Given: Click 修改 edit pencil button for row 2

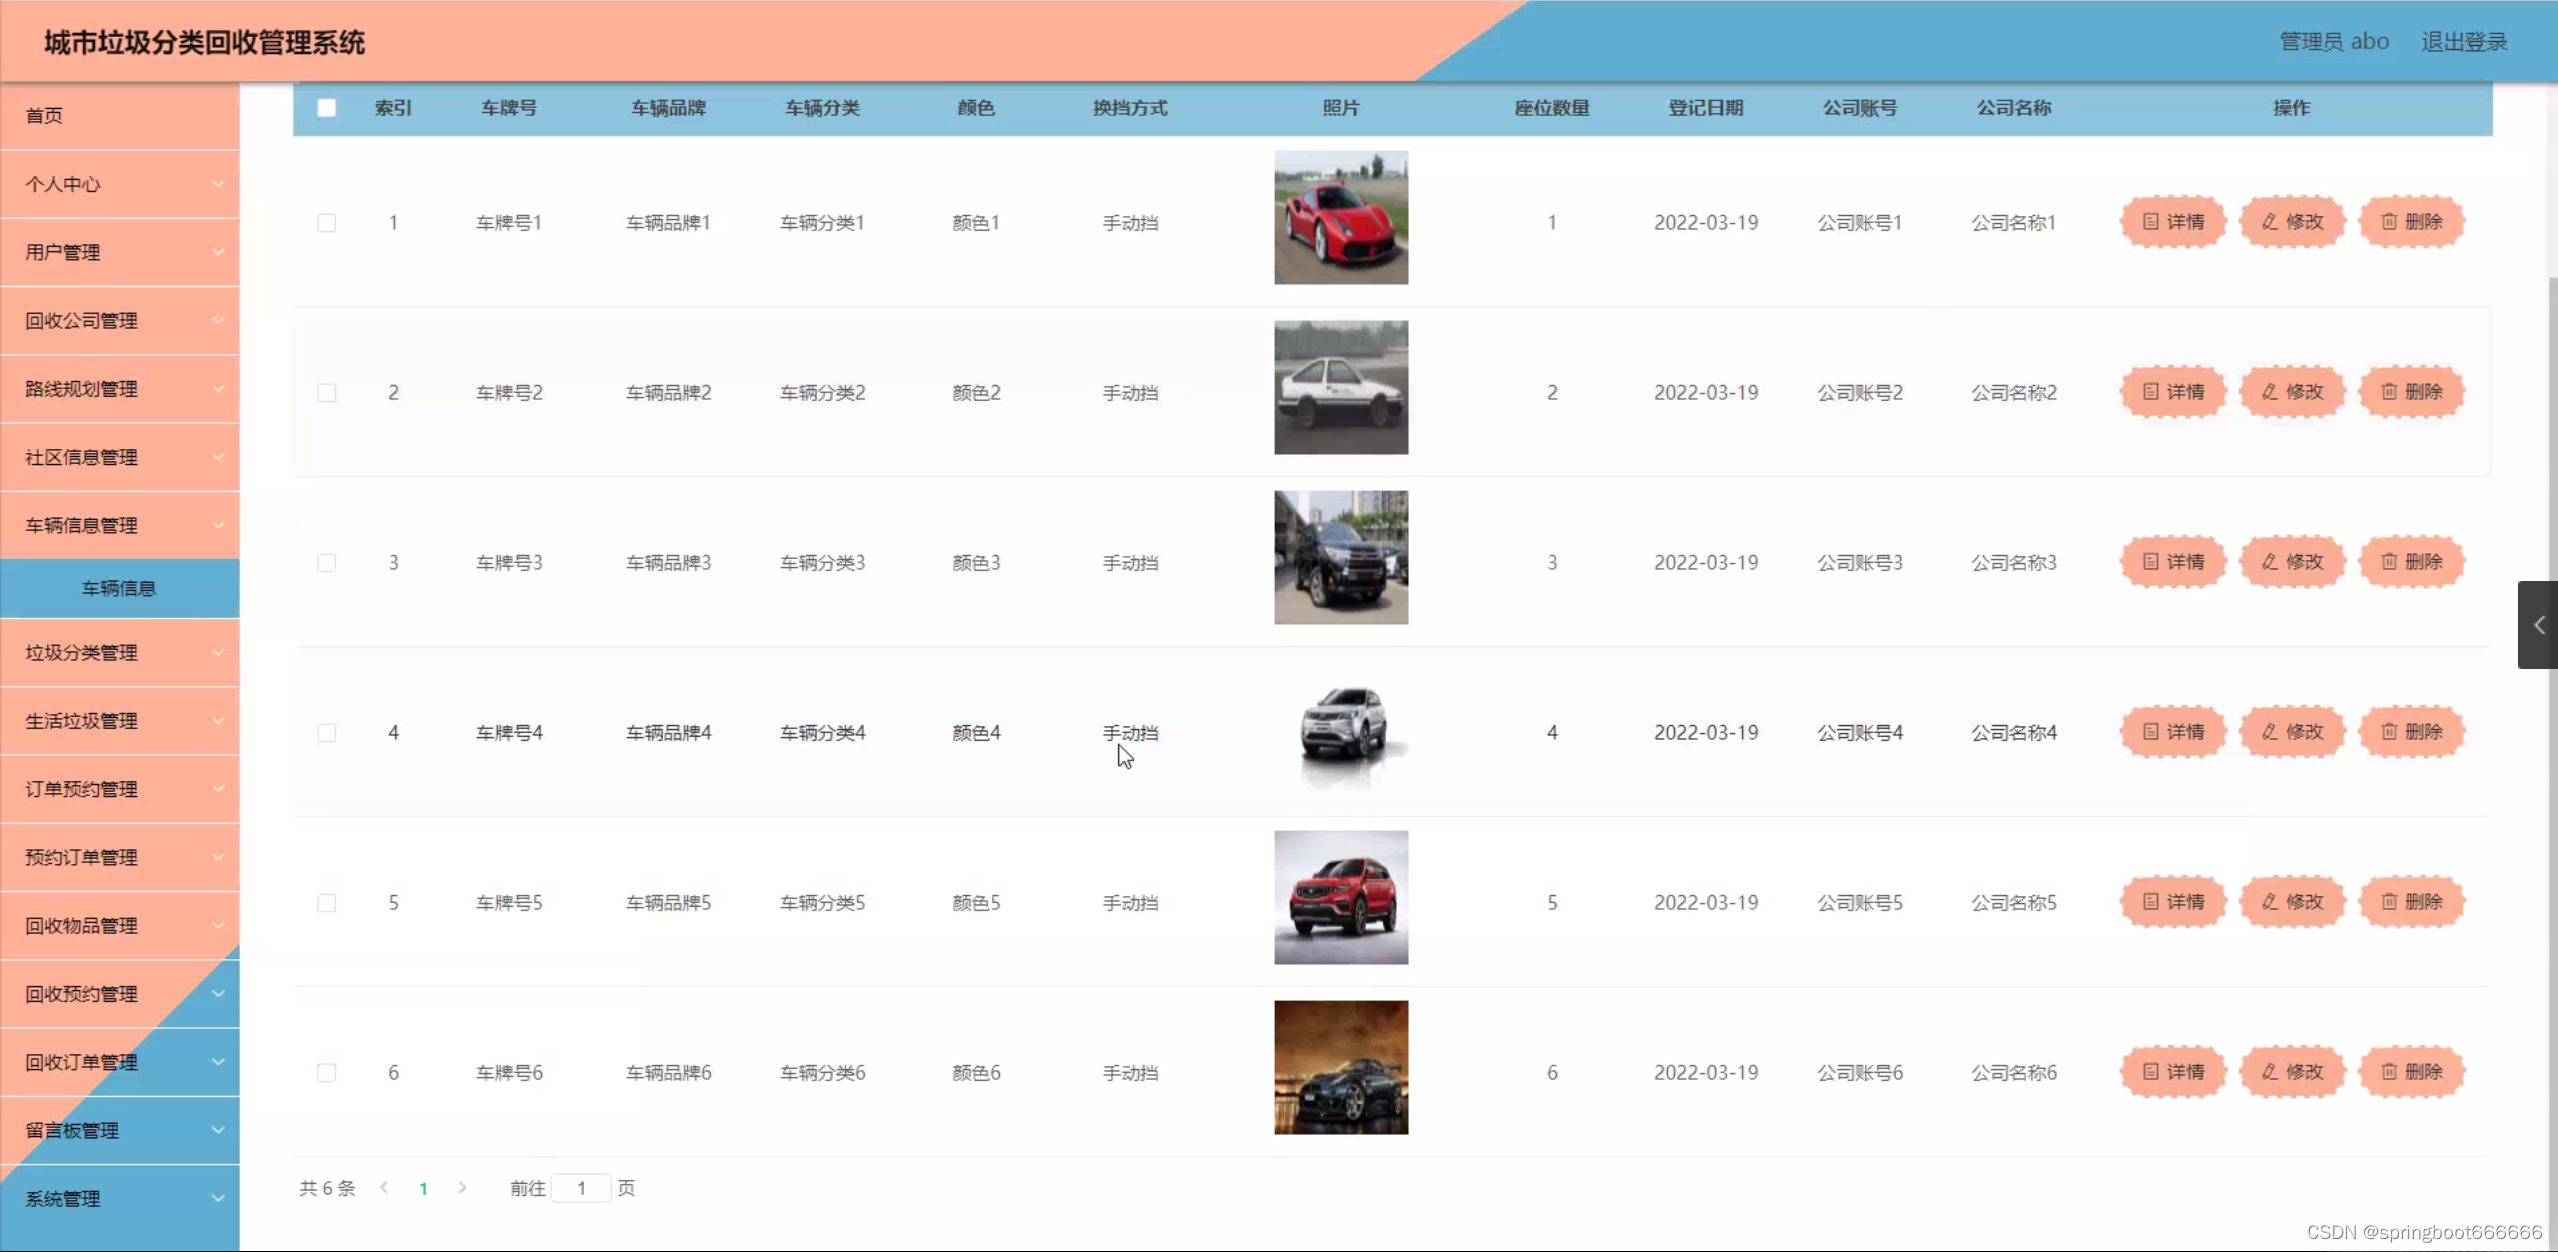Looking at the screenshot, I should coord(2292,392).
